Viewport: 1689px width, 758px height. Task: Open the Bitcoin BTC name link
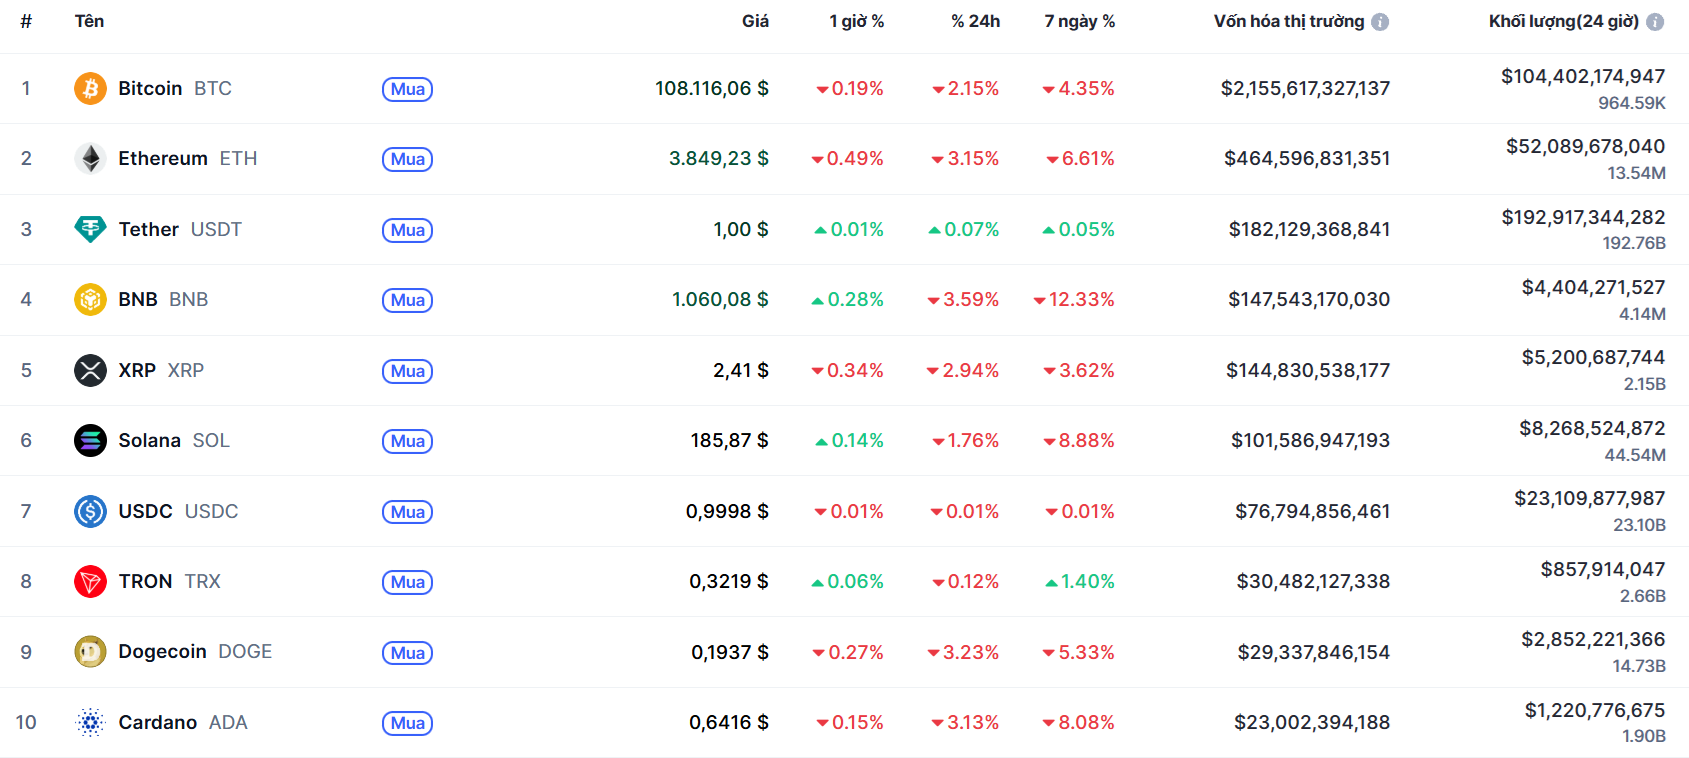(175, 88)
